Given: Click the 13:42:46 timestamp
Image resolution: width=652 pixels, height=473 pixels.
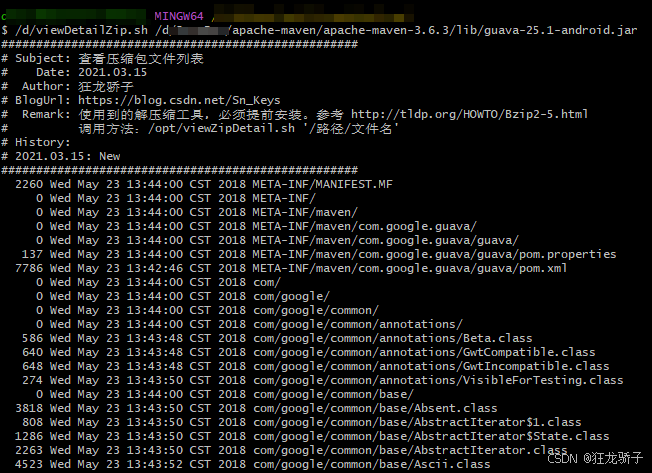Looking at the screenshot, I should (154, 268).
